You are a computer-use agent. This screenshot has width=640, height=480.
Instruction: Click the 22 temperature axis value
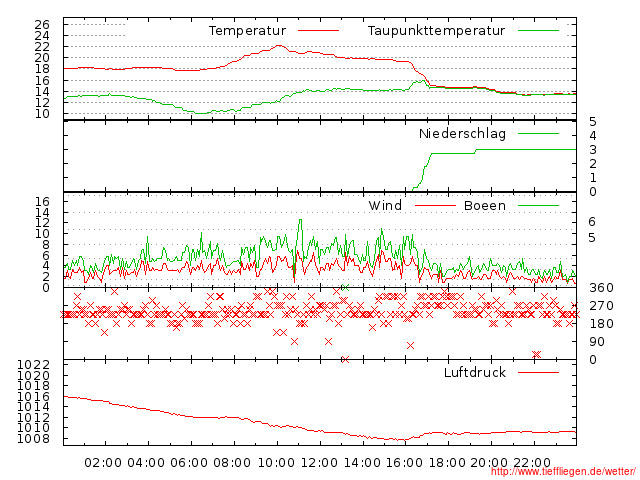[x=42, y=47]
